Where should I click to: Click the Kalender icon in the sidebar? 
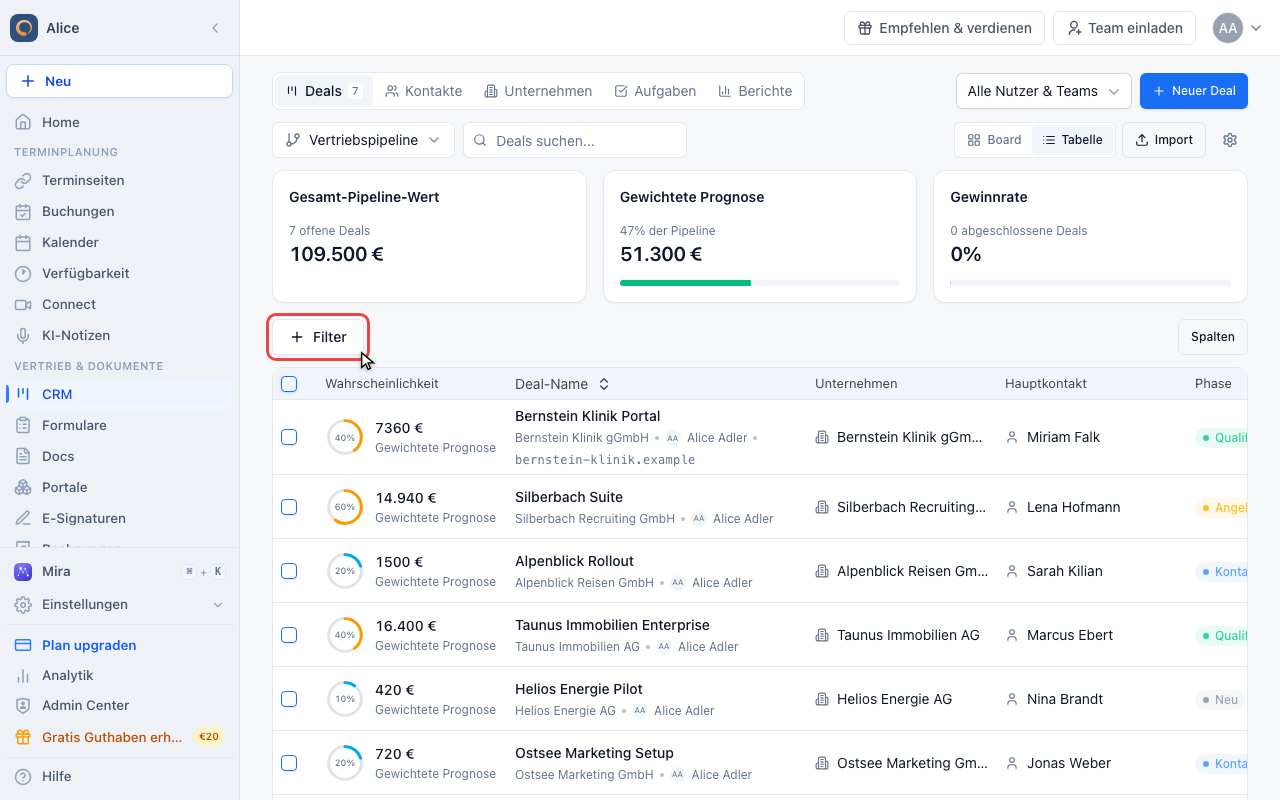[x=23, y=243]
